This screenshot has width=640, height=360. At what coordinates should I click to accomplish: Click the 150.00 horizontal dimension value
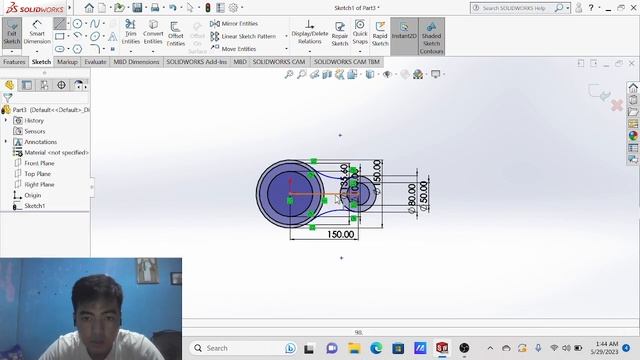coord(340,234)
